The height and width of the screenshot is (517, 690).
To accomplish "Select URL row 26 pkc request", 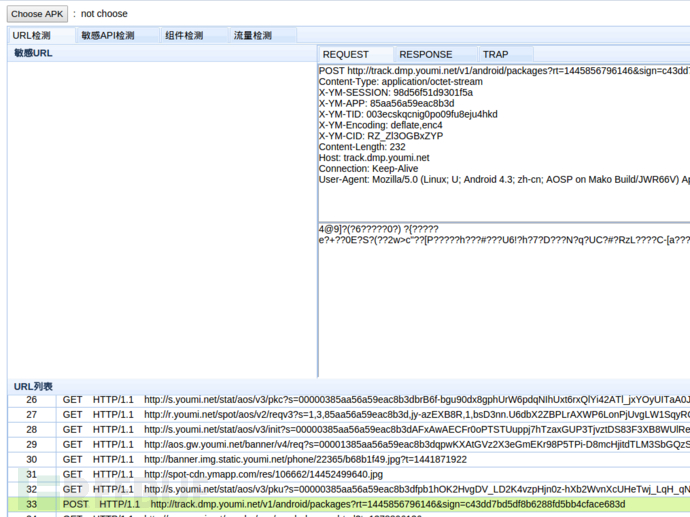I will 349,400.
